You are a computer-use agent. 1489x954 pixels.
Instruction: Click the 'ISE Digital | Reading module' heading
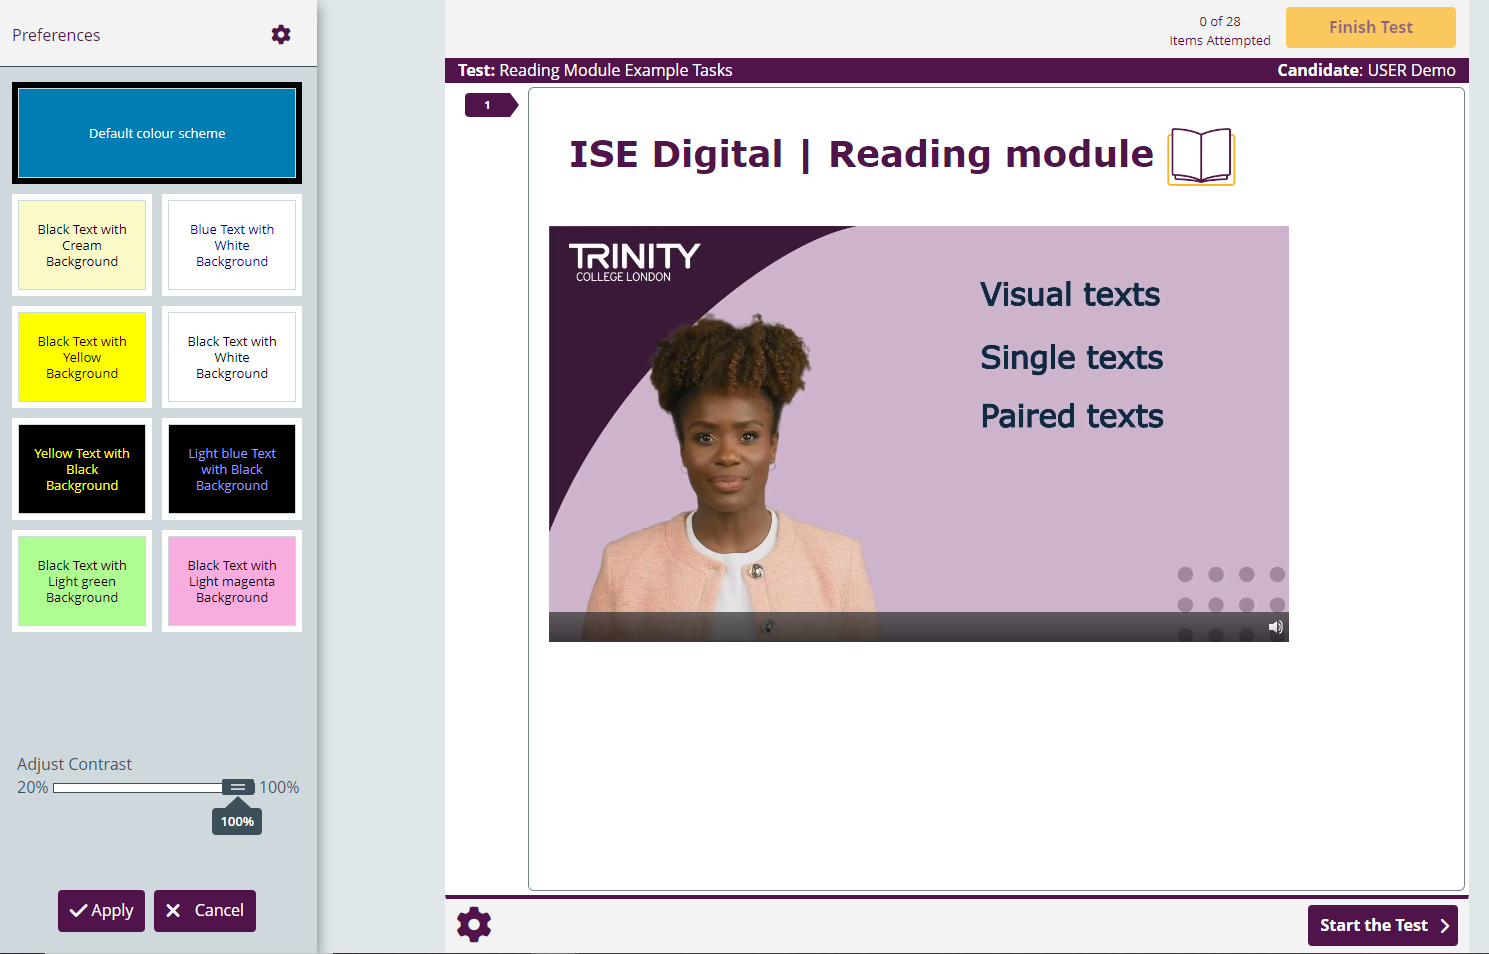861,154
